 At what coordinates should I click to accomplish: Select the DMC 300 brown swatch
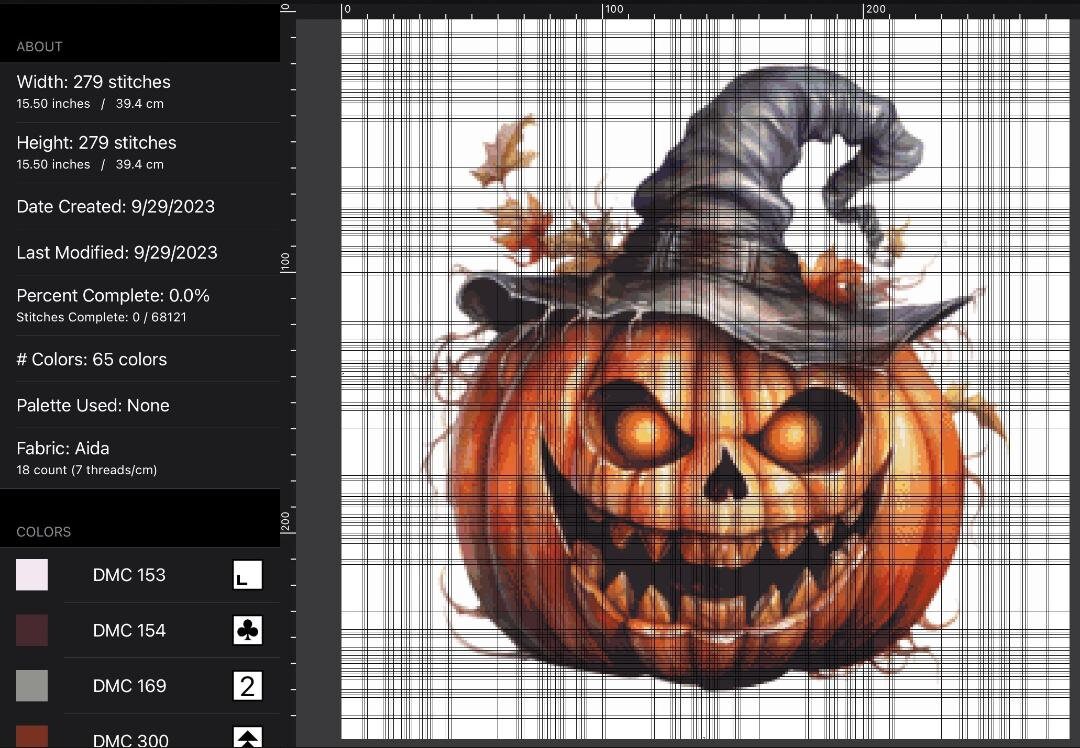[32, 736]
